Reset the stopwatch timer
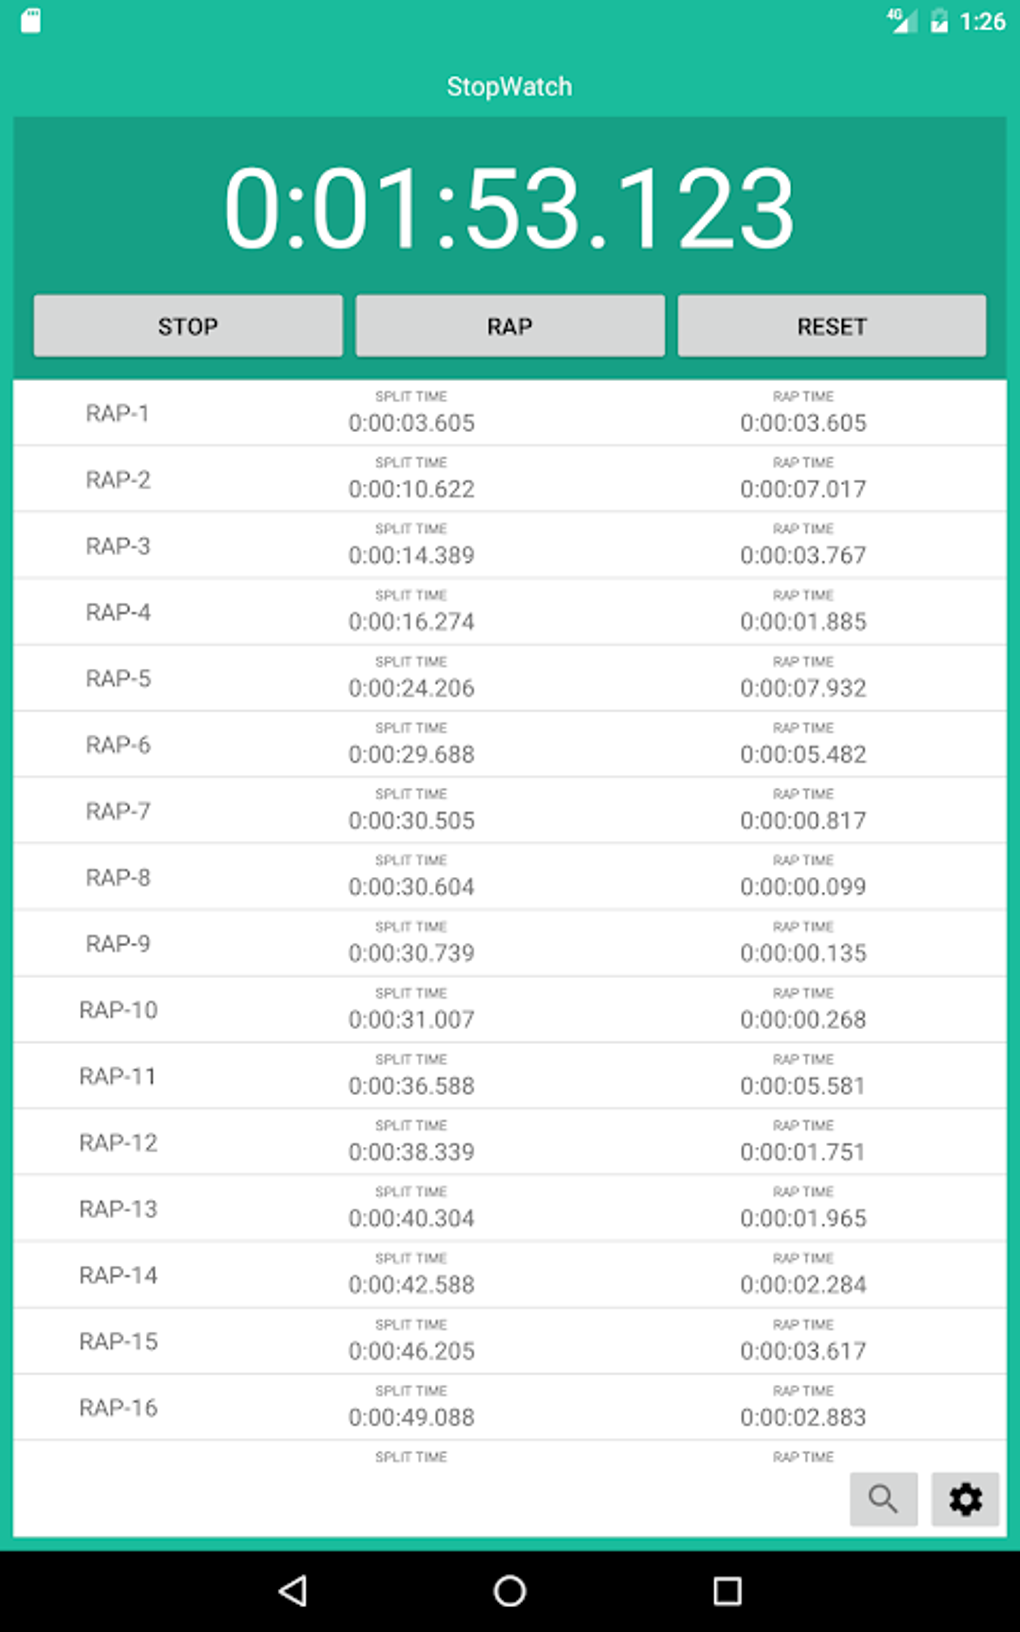The image size is (1020, 1632). coord(831,326)
